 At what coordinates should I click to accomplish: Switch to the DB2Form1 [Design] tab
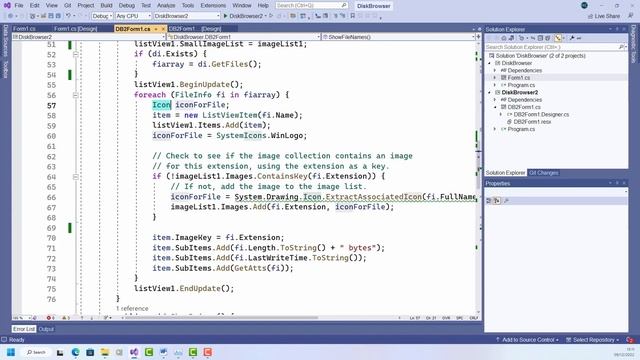195,29
